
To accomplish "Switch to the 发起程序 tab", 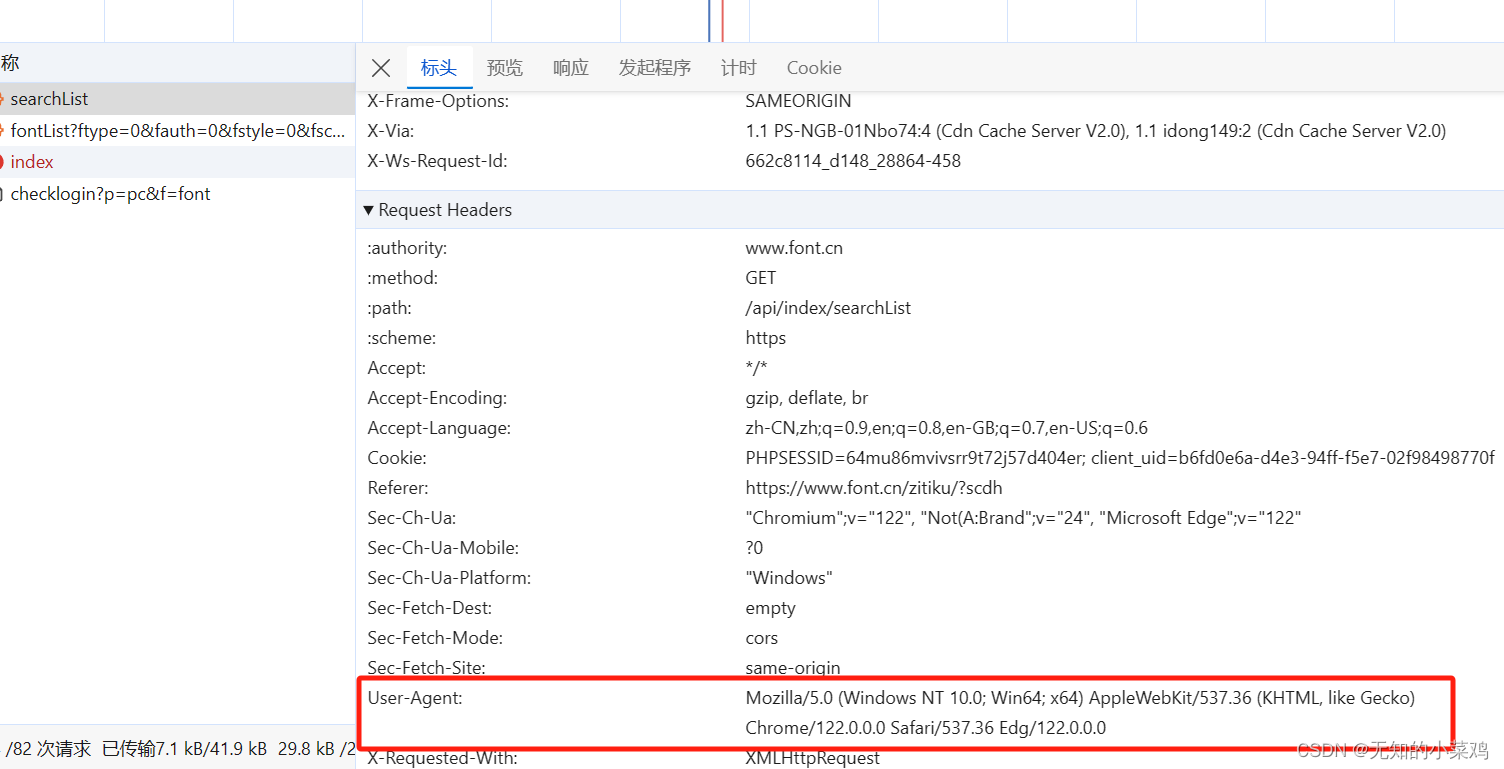I will pos(655,68).
